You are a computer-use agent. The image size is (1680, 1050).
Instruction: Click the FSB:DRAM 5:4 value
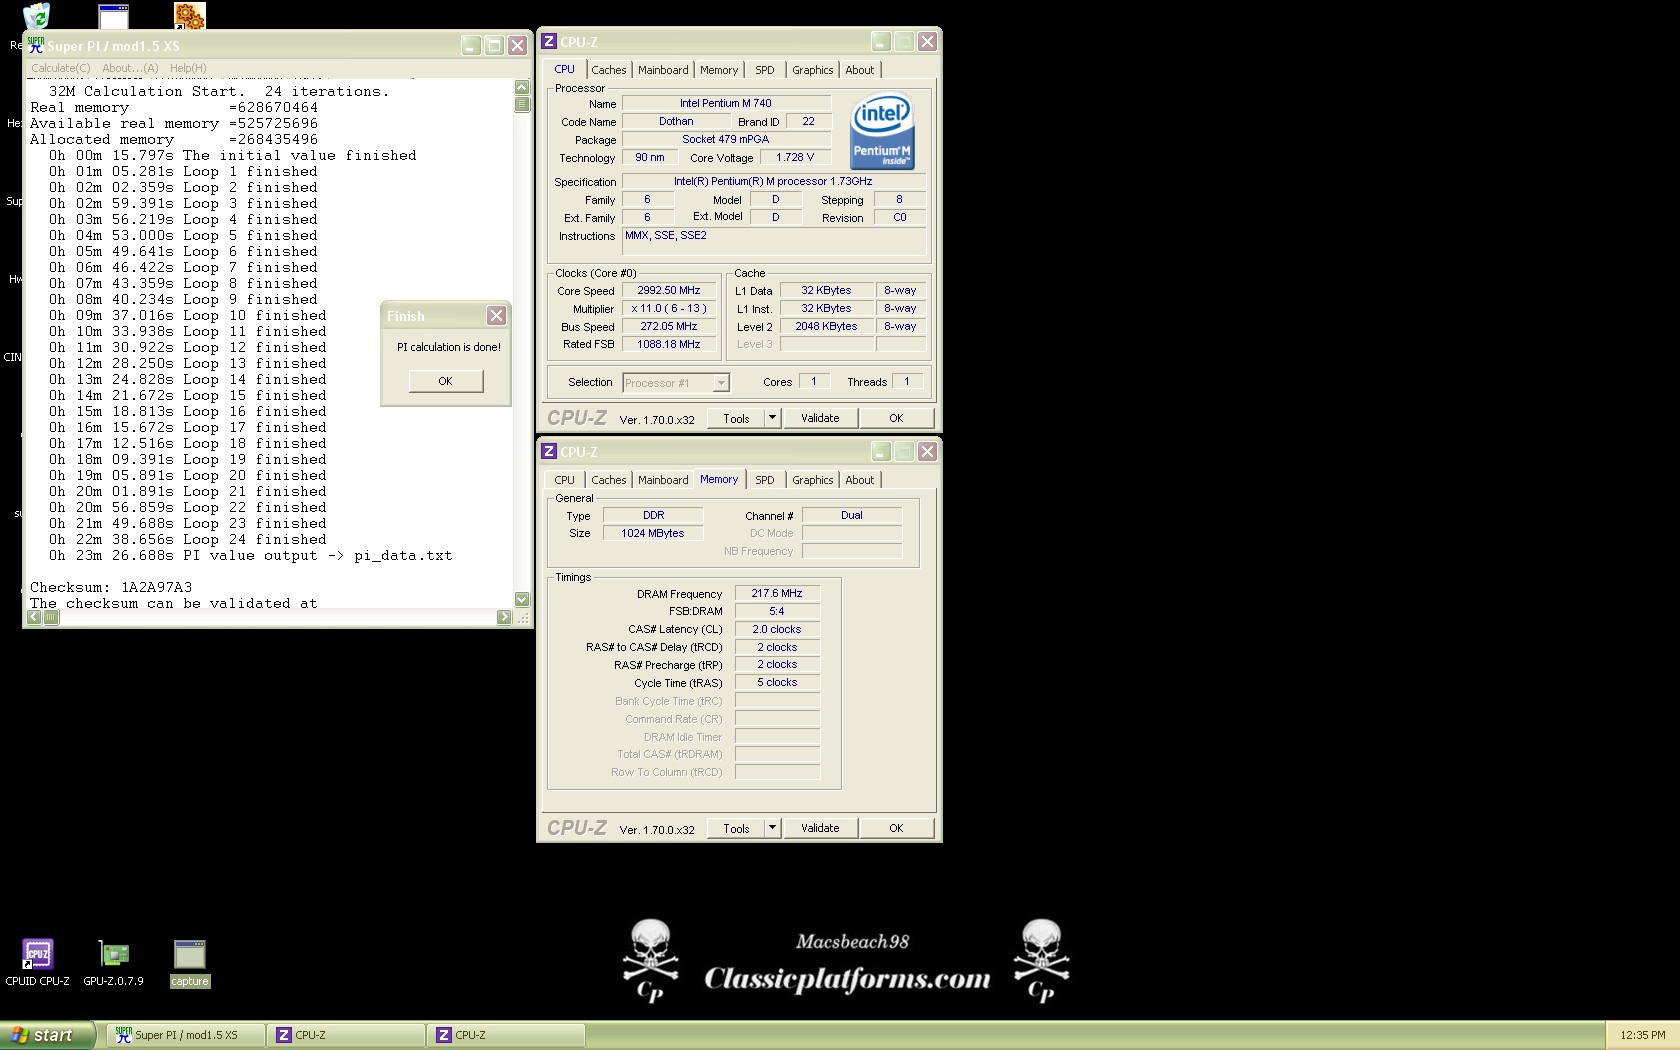pyautogui.click(x=777, y=611)
